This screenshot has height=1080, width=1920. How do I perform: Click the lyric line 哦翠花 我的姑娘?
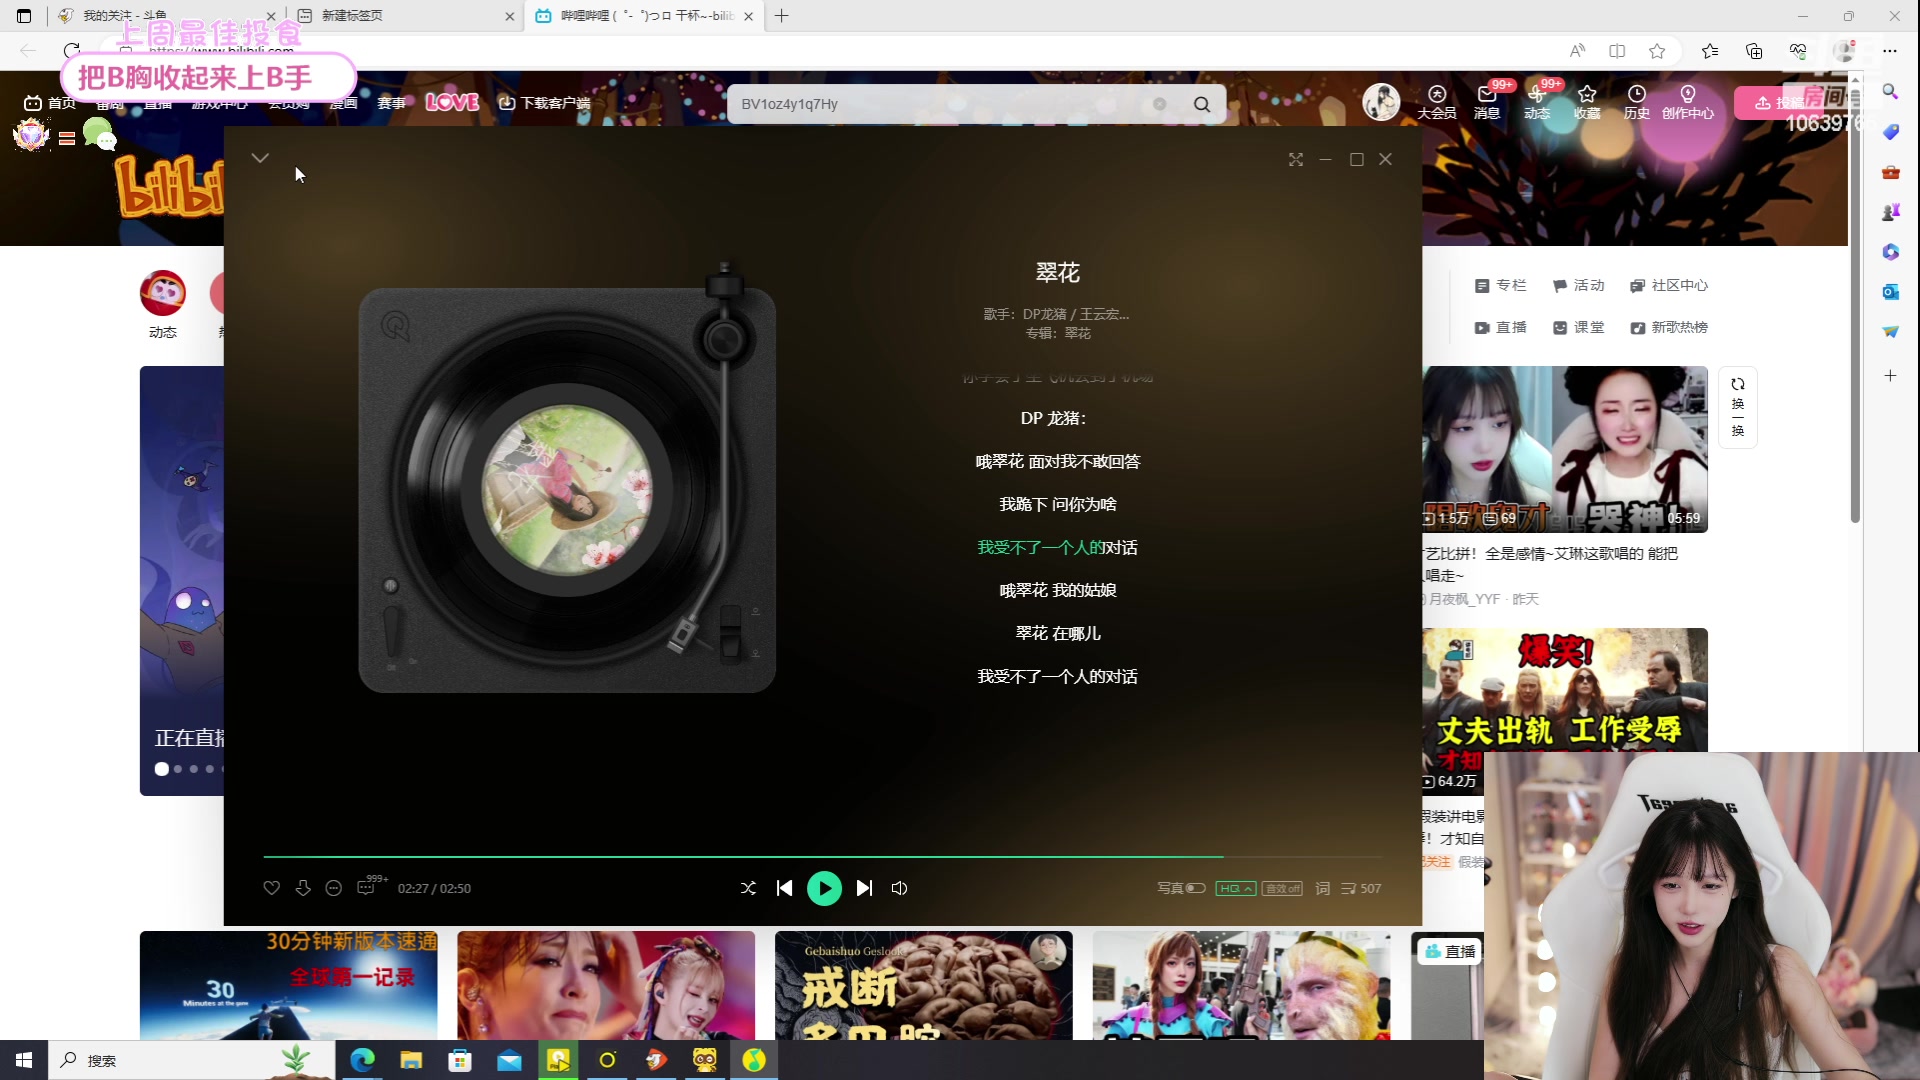point(1058,590)
